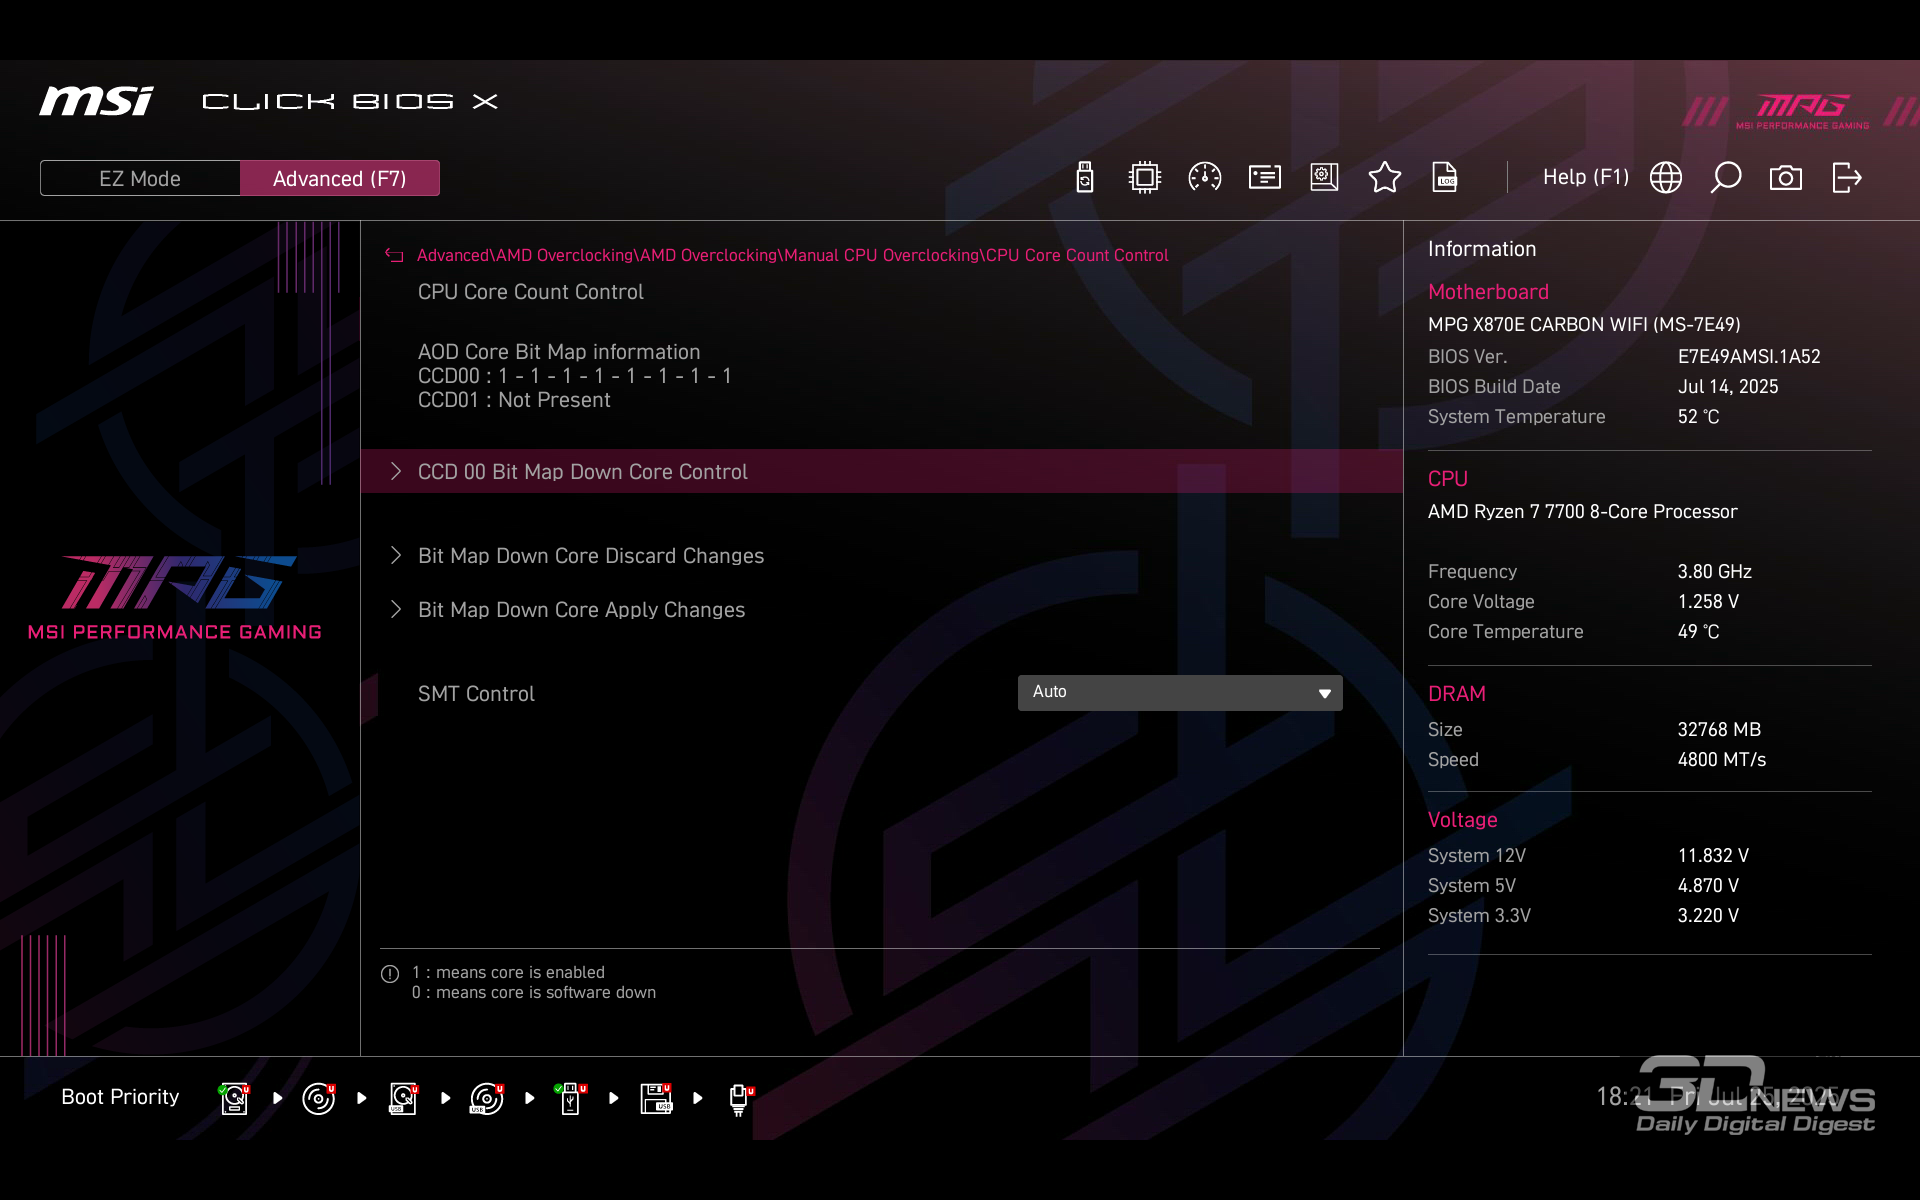Click chevron beside Discard Changes
Image resolution: width=1920 pixels, height=1200 pixels.
click(x=396, y=556)
